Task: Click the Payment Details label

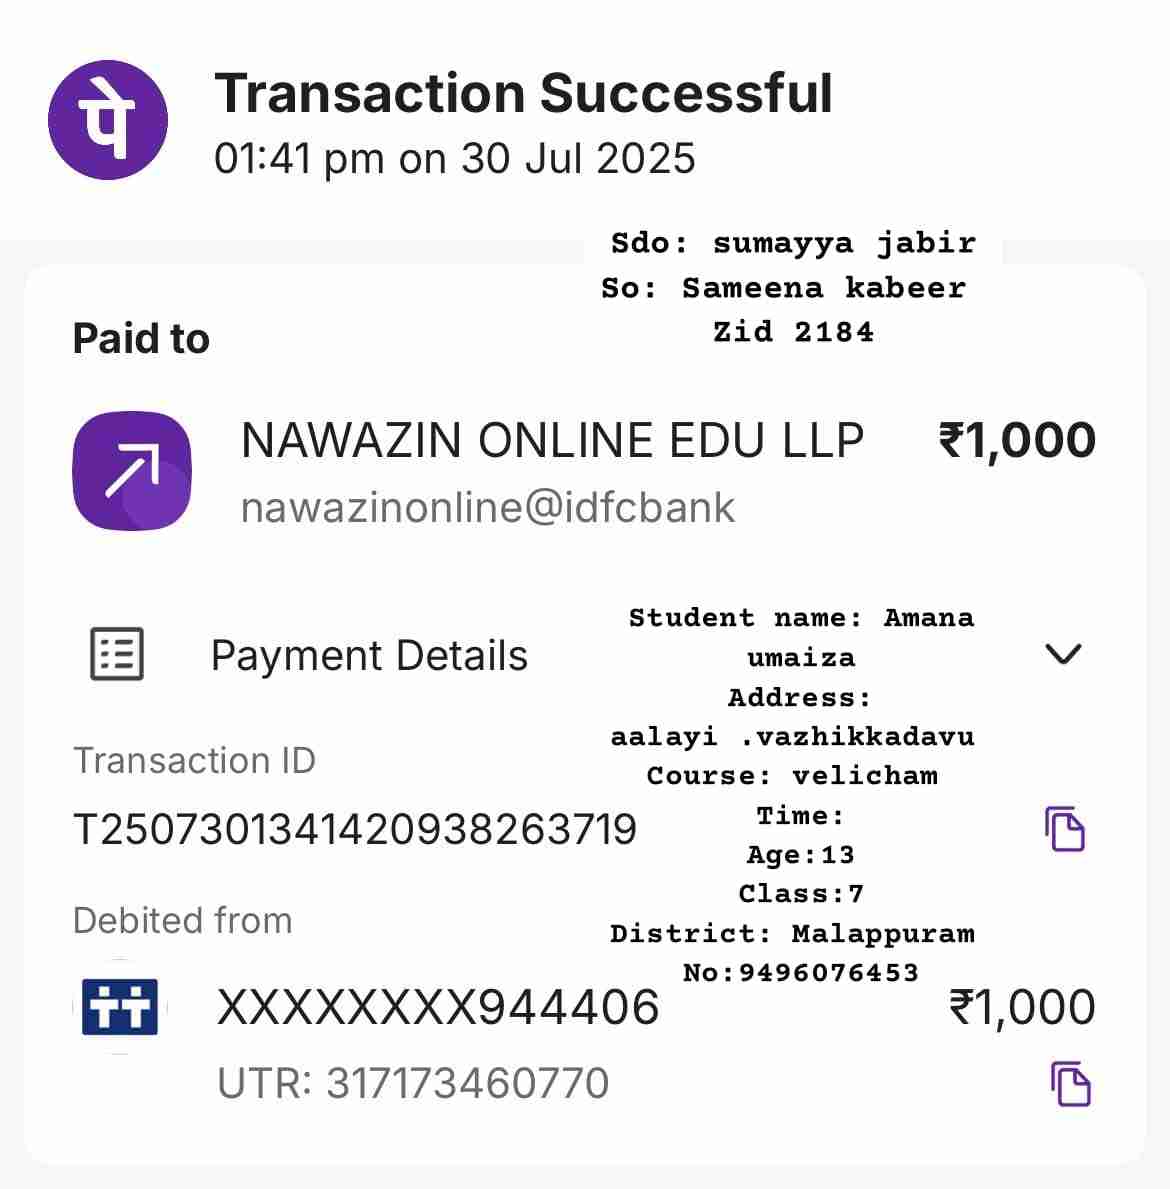Action: point(369,656)
